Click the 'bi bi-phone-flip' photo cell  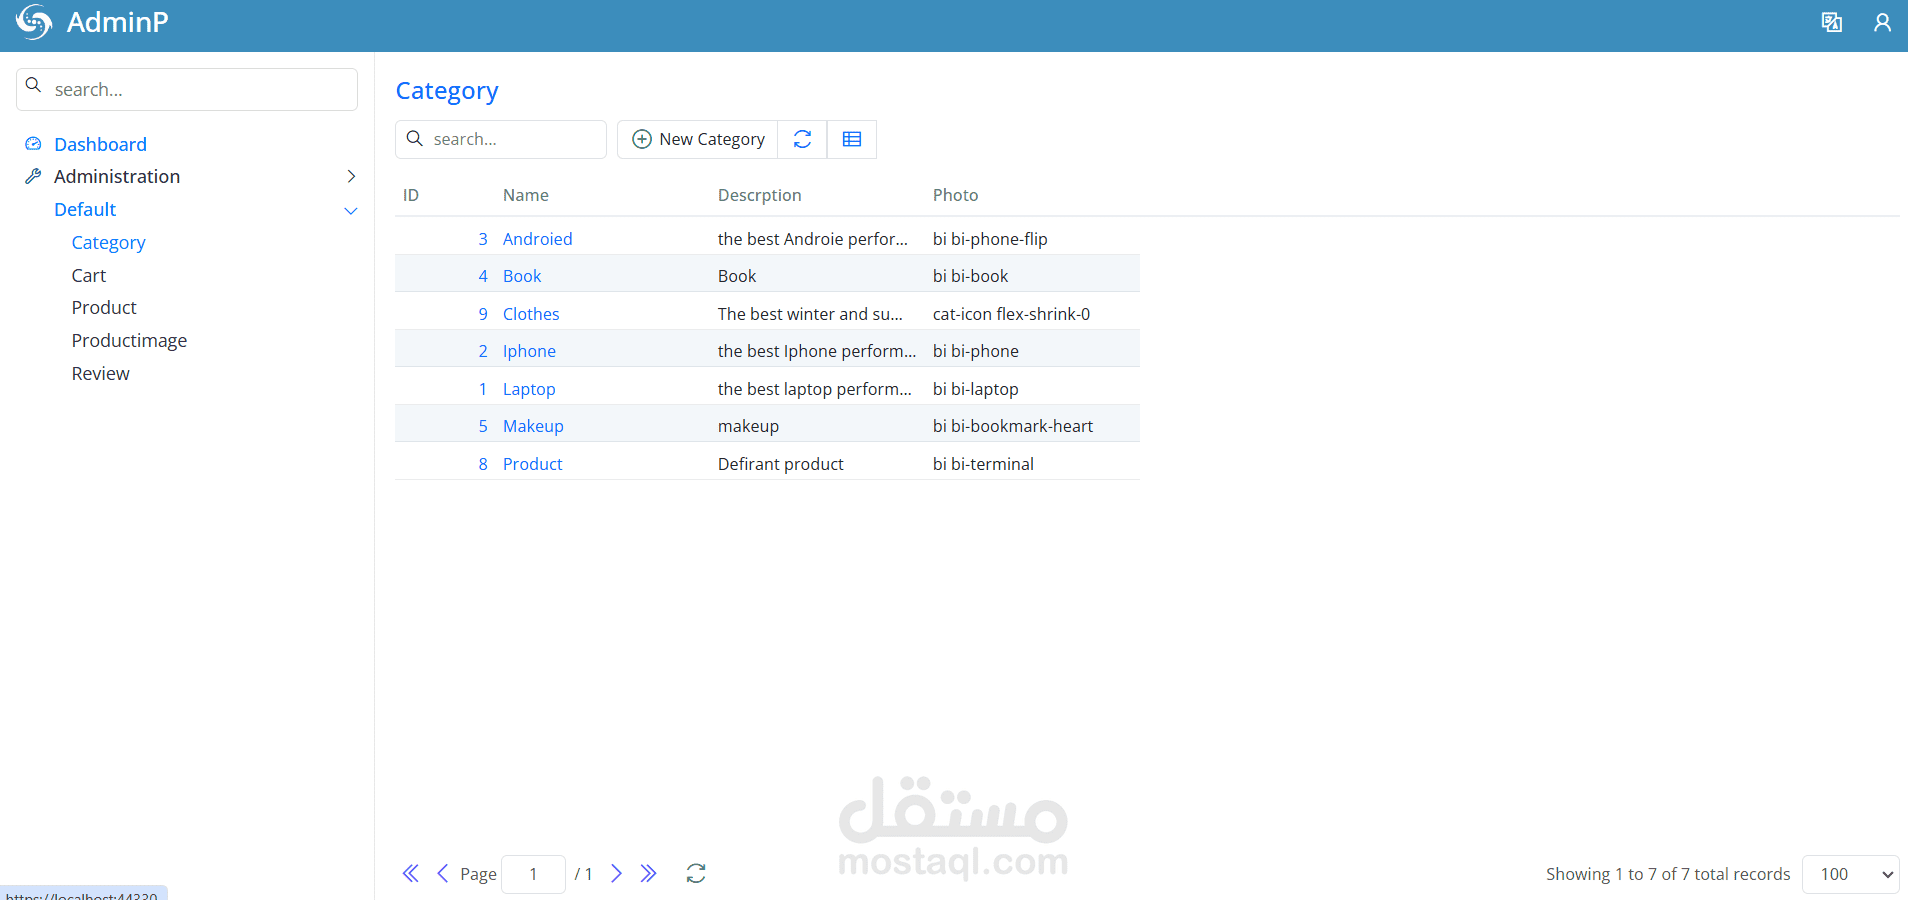[x=990, y=239]
